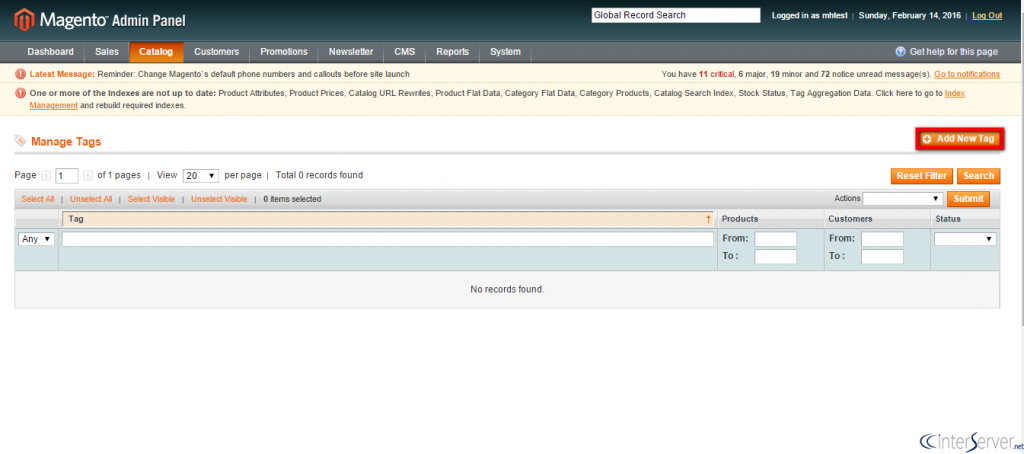This screenshot has height=454, width=1024.
Task: Click the page number input field
Action: pyautogui.click(x=67, y=176)
